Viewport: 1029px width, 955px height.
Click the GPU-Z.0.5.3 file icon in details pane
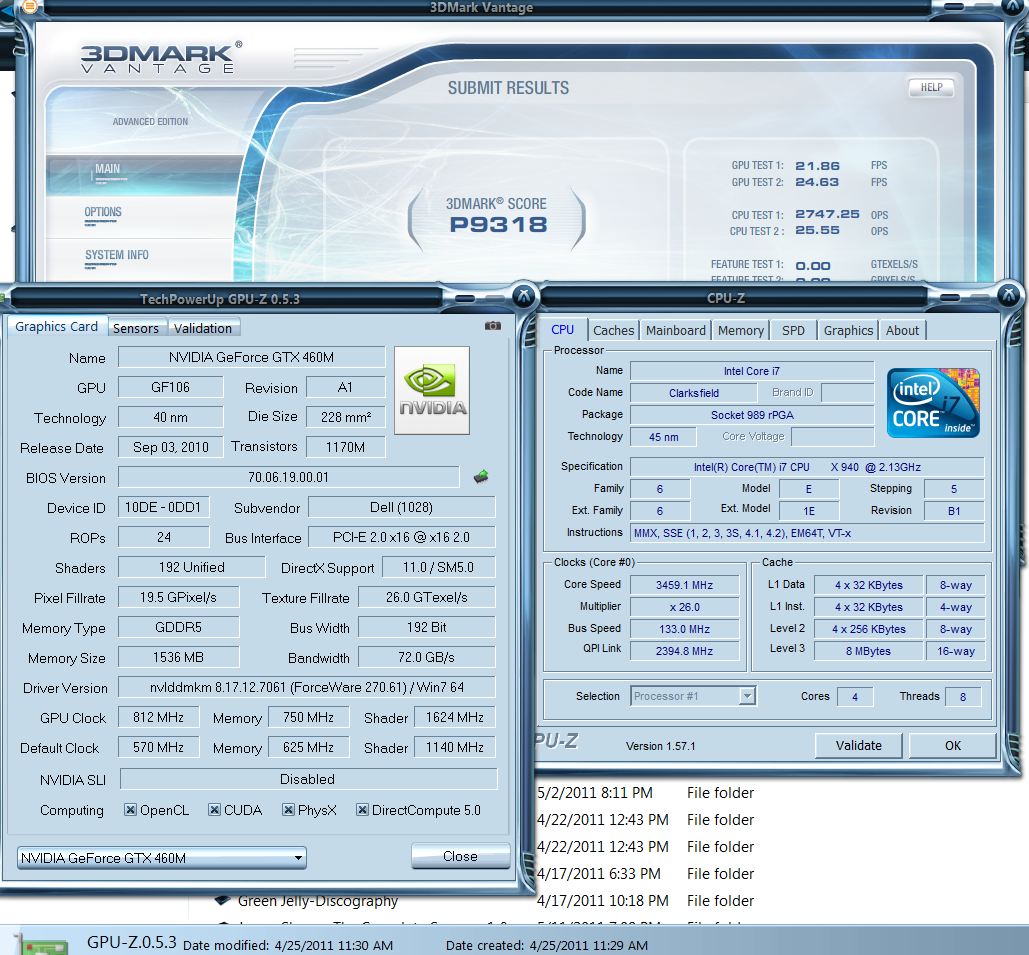click(43, 943)
